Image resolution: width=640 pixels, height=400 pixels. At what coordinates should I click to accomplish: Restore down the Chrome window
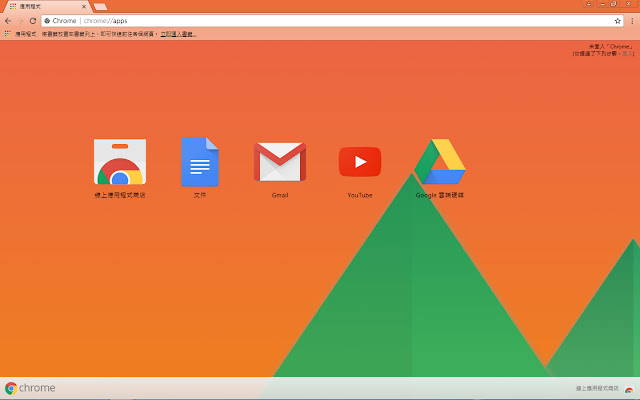tap(613, 4)
